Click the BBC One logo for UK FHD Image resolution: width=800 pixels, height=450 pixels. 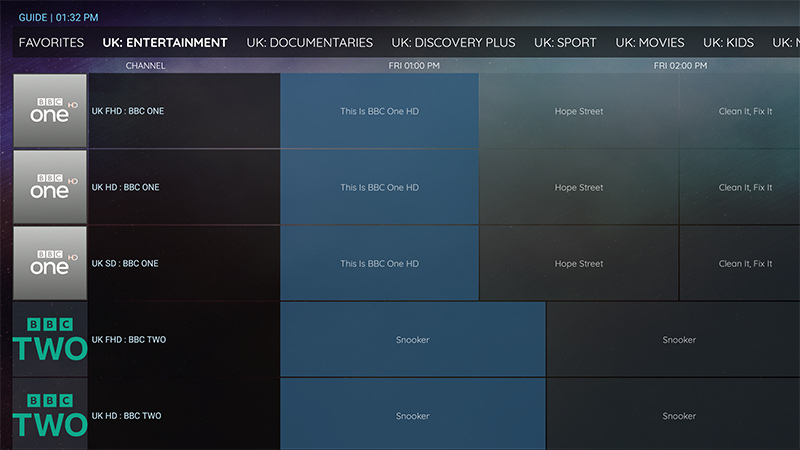(50, 111)
